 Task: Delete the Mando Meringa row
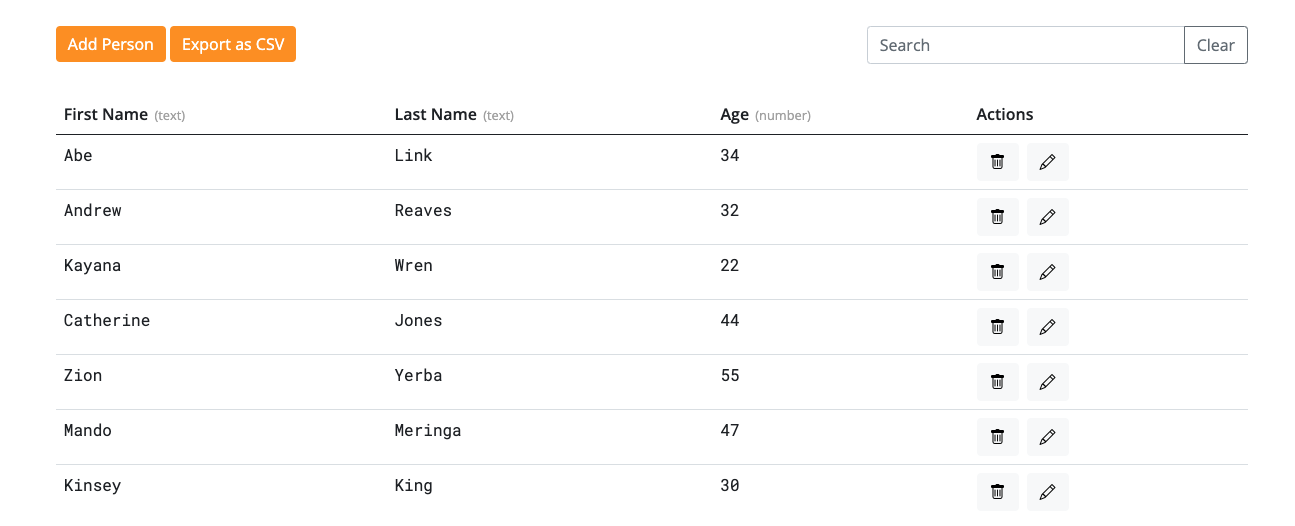pyautogui.click(x=997, y=437)
